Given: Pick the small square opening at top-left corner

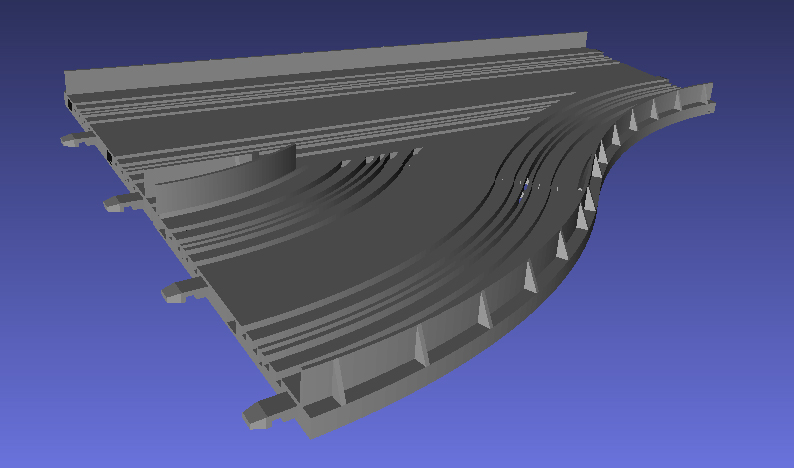Looking at the screenshot, I should (68, 102).
